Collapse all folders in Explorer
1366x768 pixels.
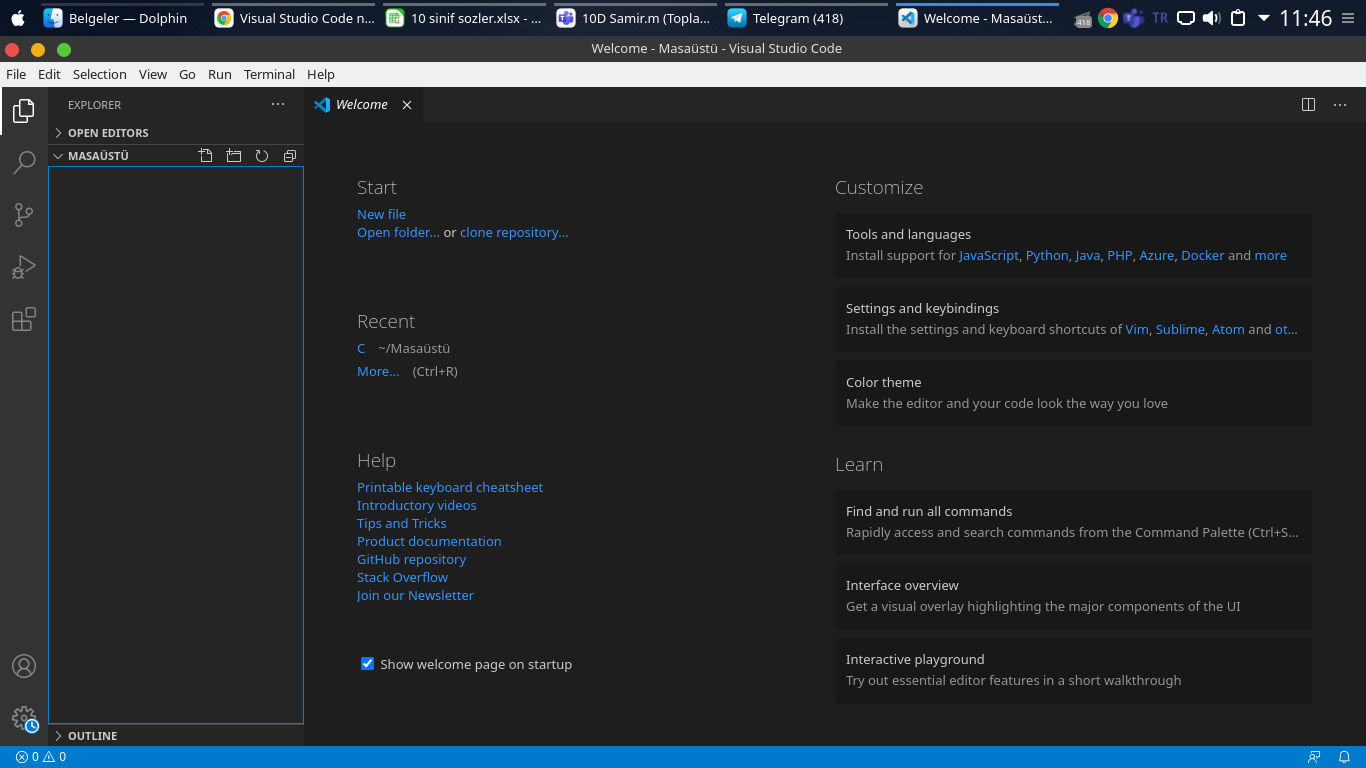290,156
